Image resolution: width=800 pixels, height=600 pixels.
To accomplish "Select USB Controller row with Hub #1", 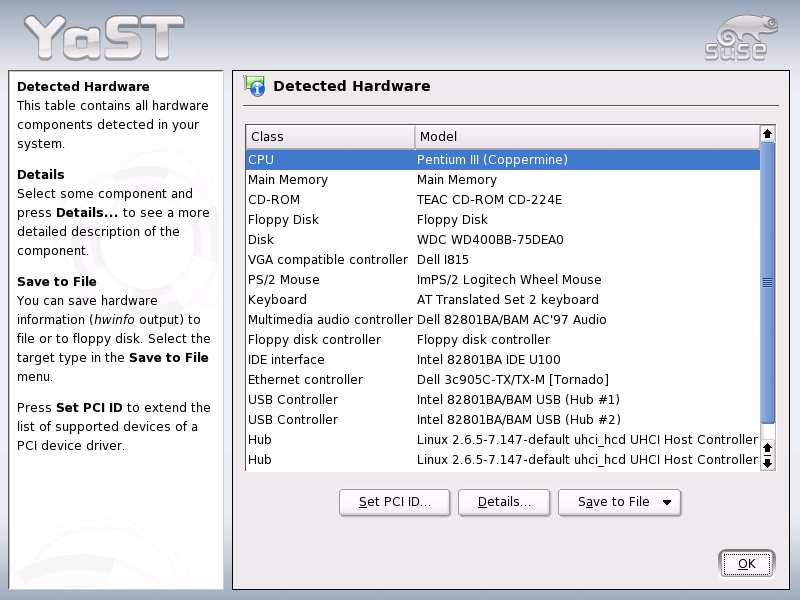I will (503, 399).
